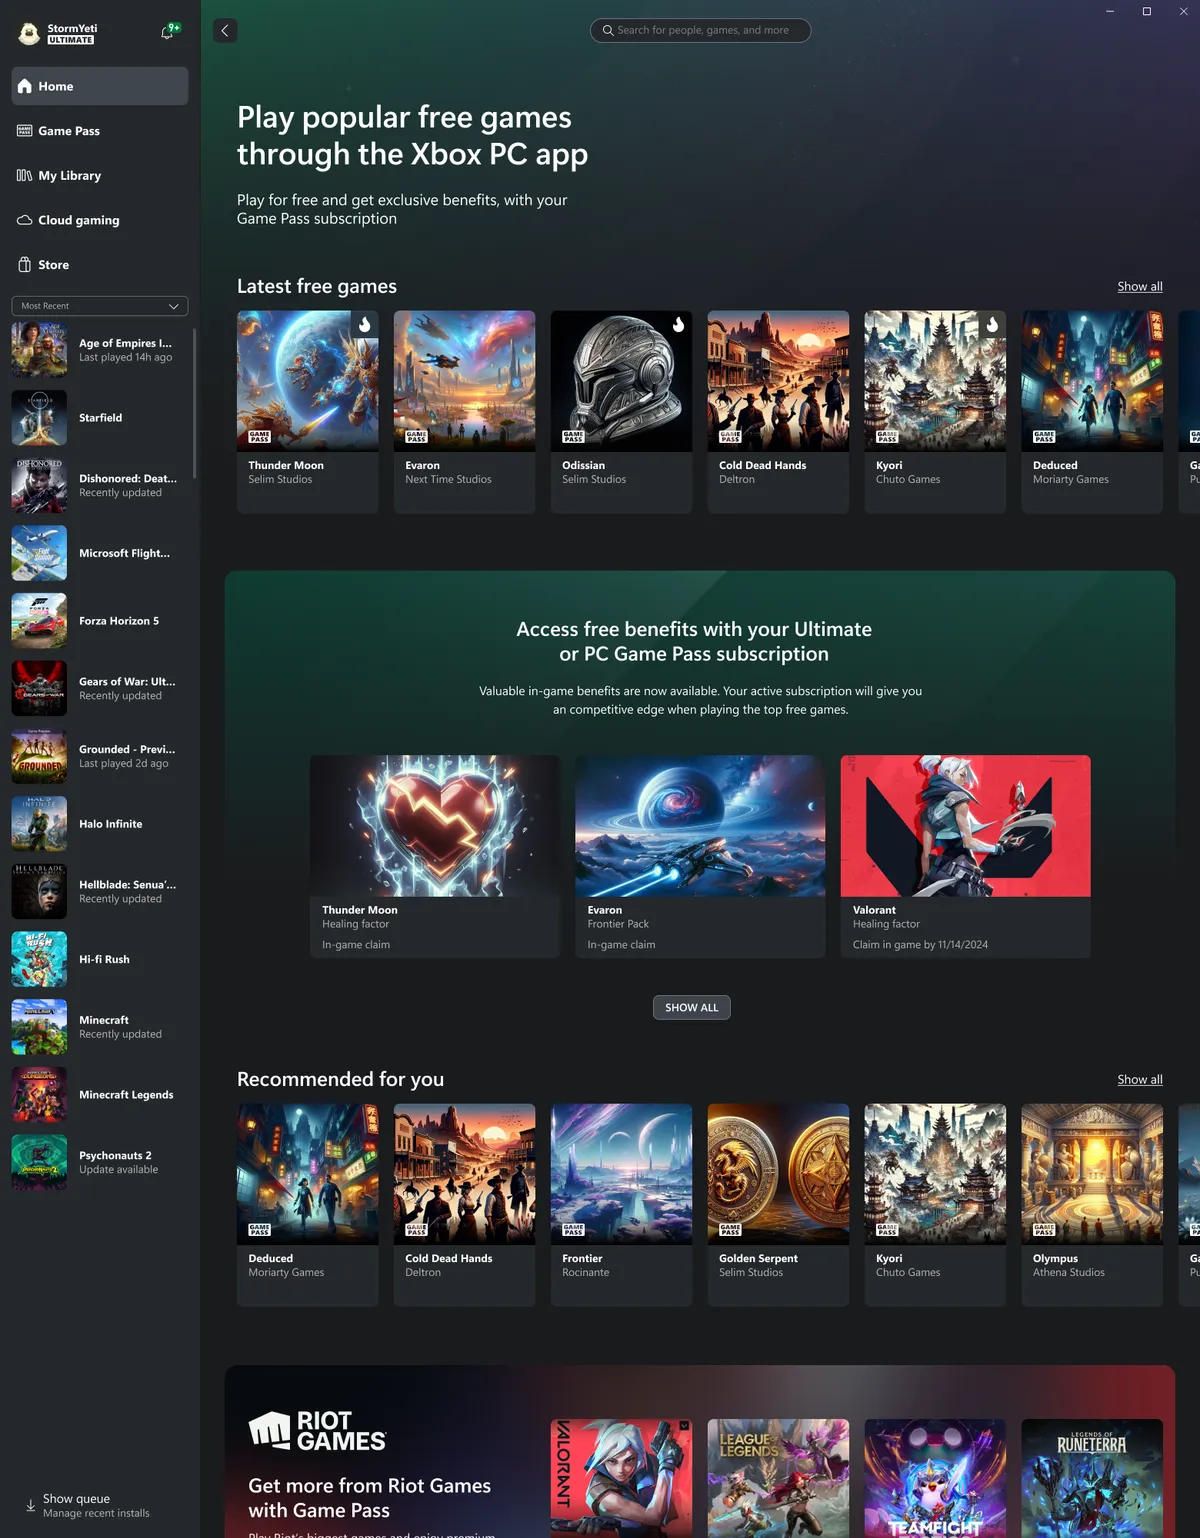This screenshot has width=1200, height=1538.
Task: Open the StormYeti profile avatar
Action: click(x=29, y=34)
